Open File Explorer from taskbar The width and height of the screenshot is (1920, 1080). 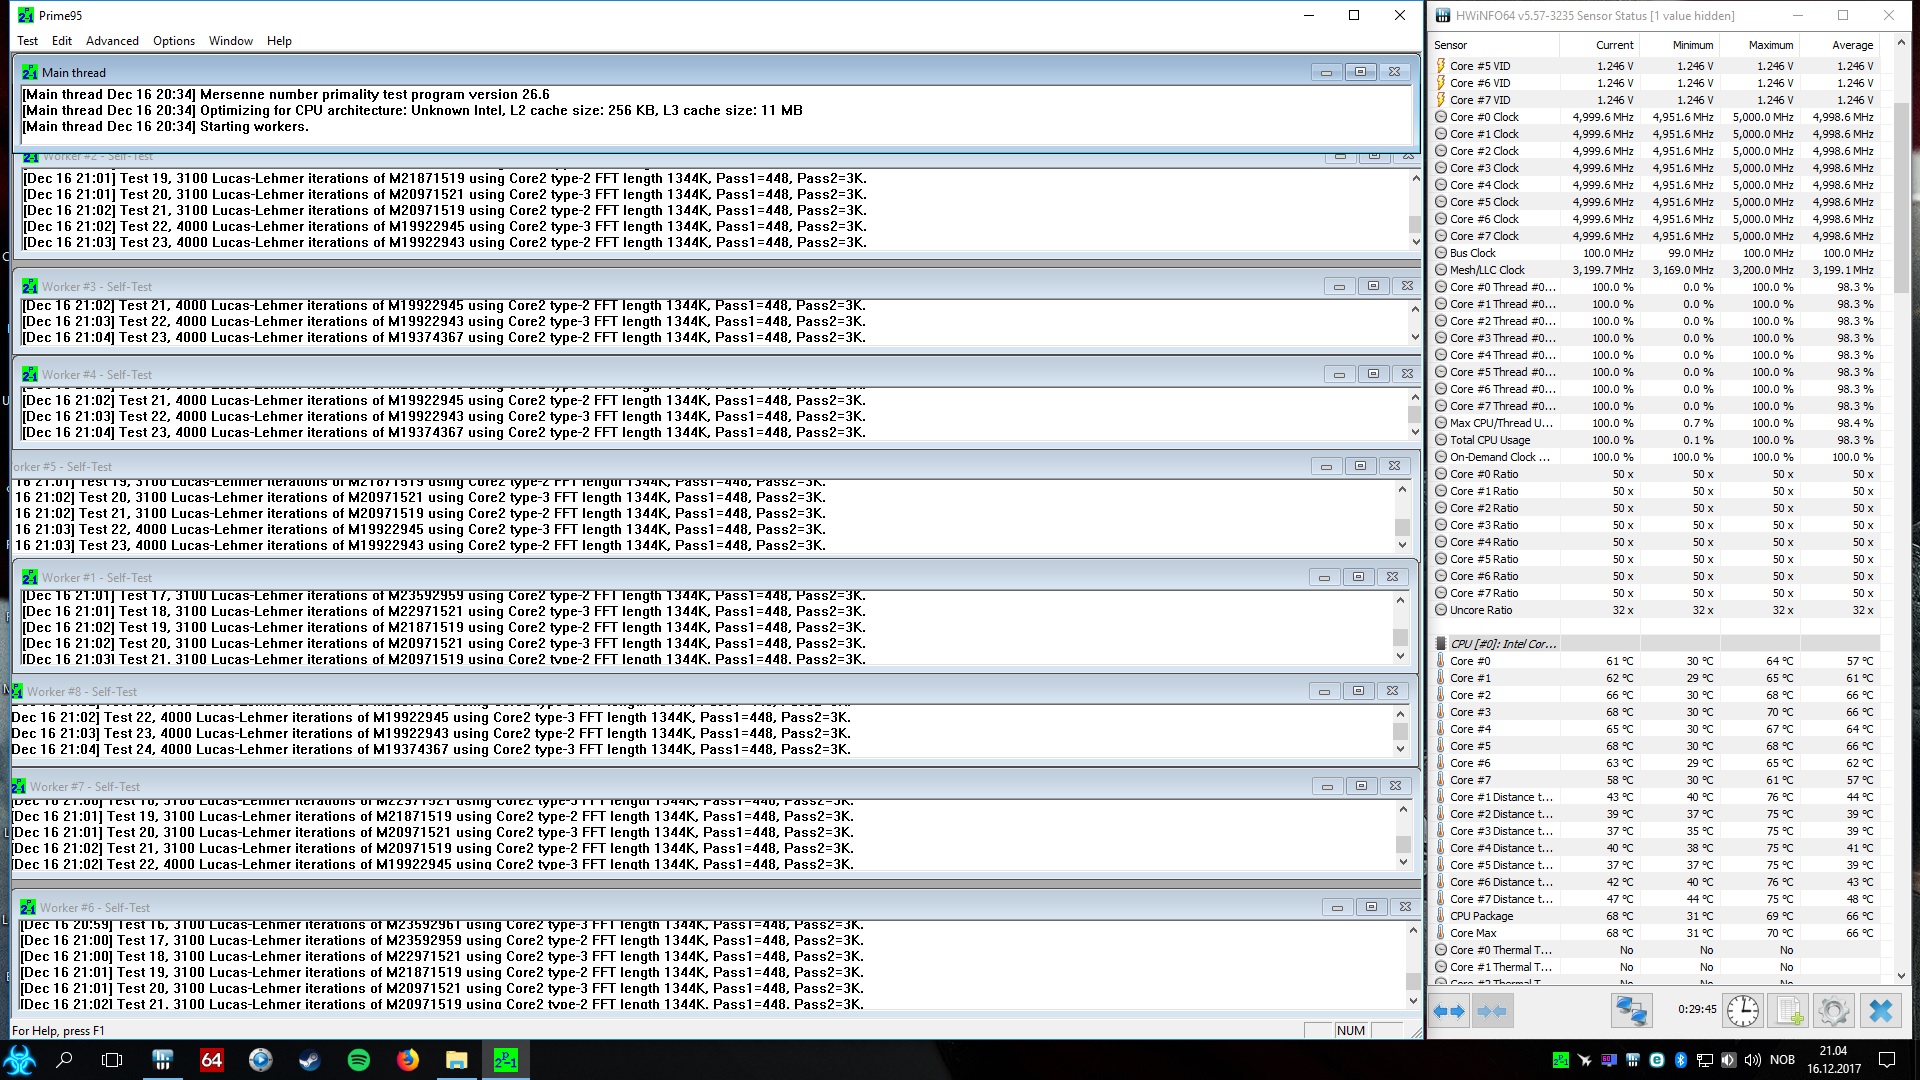[x=456, y=1060]
